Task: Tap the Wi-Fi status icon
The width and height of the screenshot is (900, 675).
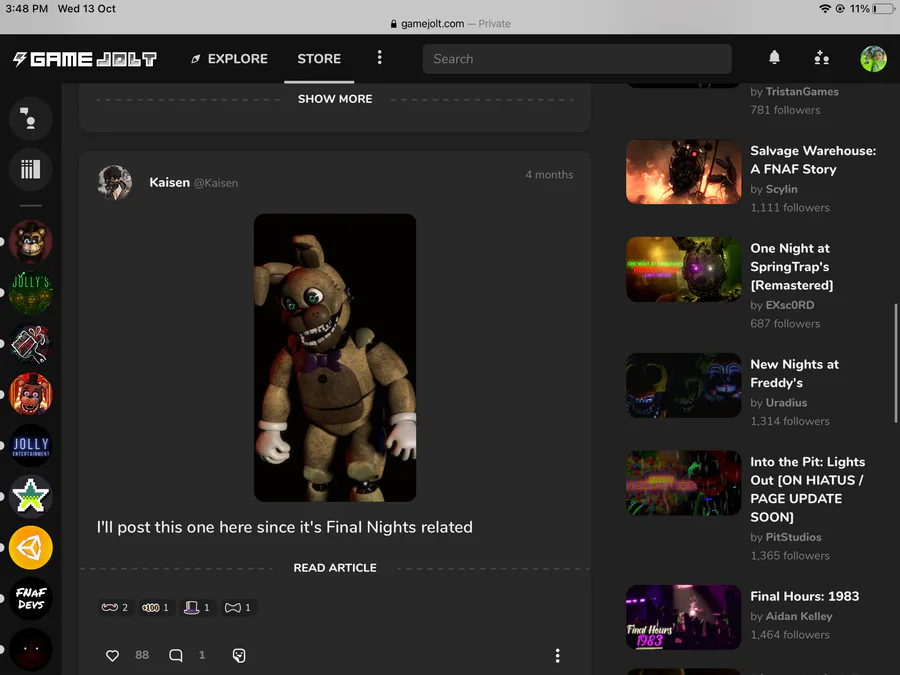Action: [x=825, y=9]
